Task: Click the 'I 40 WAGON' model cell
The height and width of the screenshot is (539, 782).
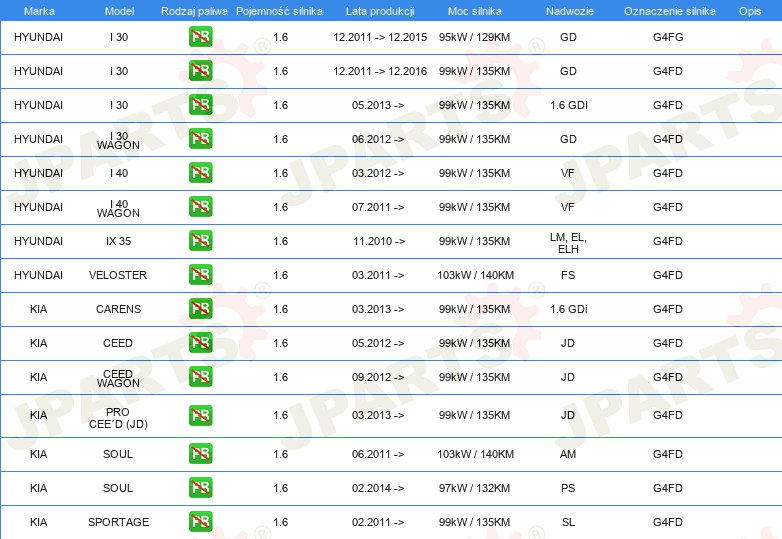Action: tap(118, 208)
